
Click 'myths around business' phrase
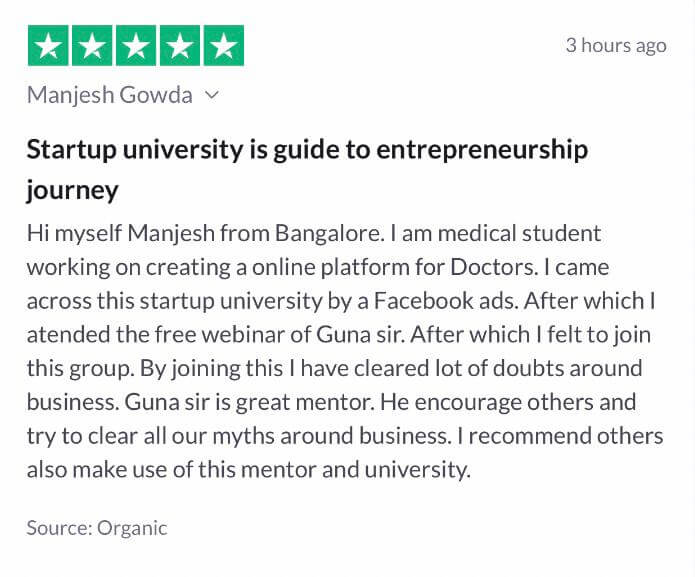(x=331, y=436)
